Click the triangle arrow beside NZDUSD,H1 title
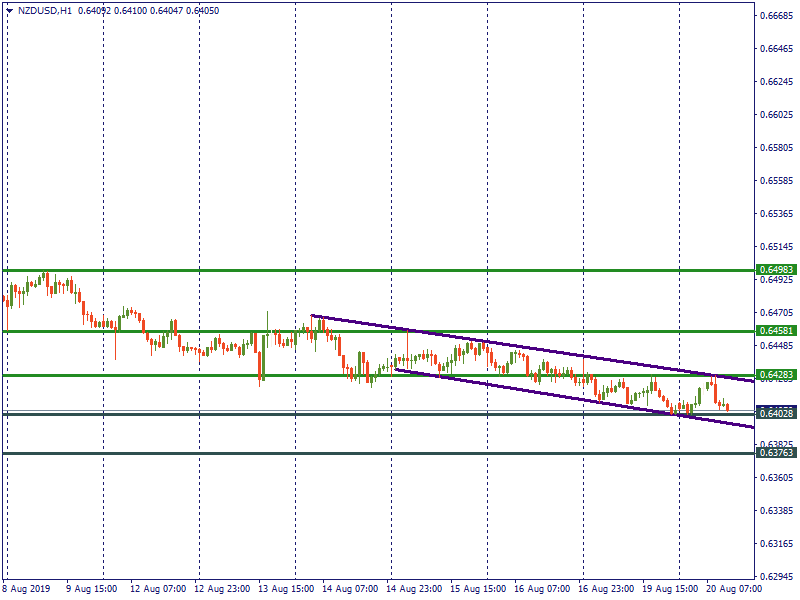 tap(9, 11)
